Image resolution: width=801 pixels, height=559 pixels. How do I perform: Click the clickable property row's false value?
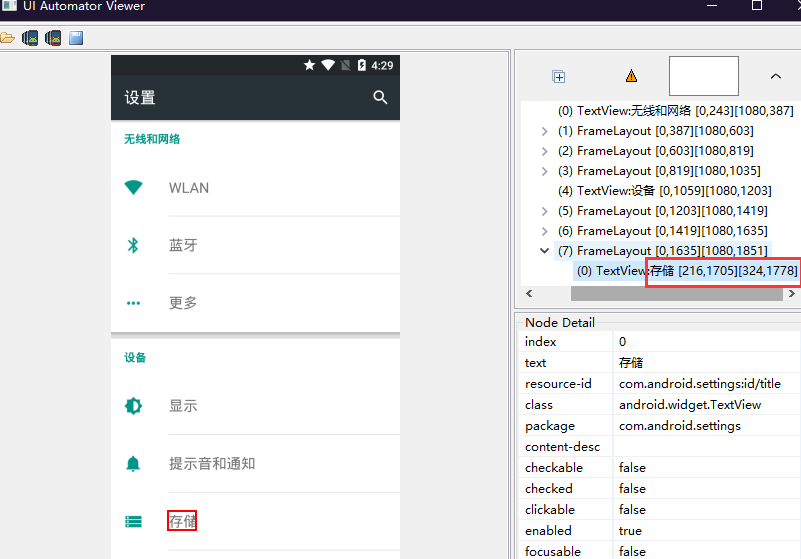tap(632, 509)
